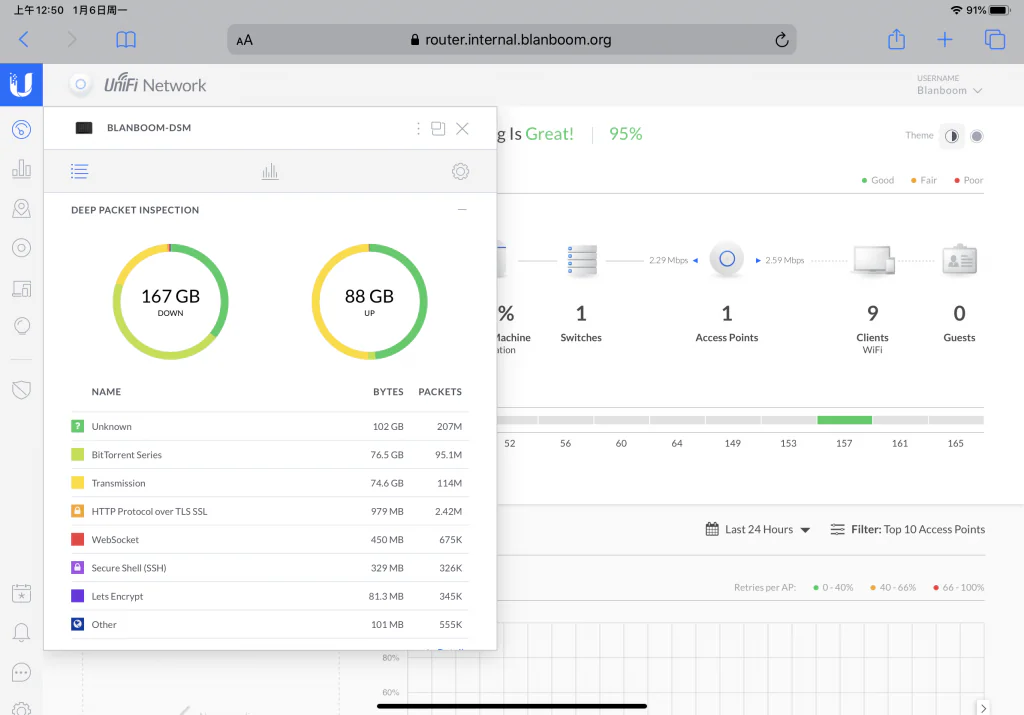
Task: Open a new Safari tab
Action: point(944,40)
